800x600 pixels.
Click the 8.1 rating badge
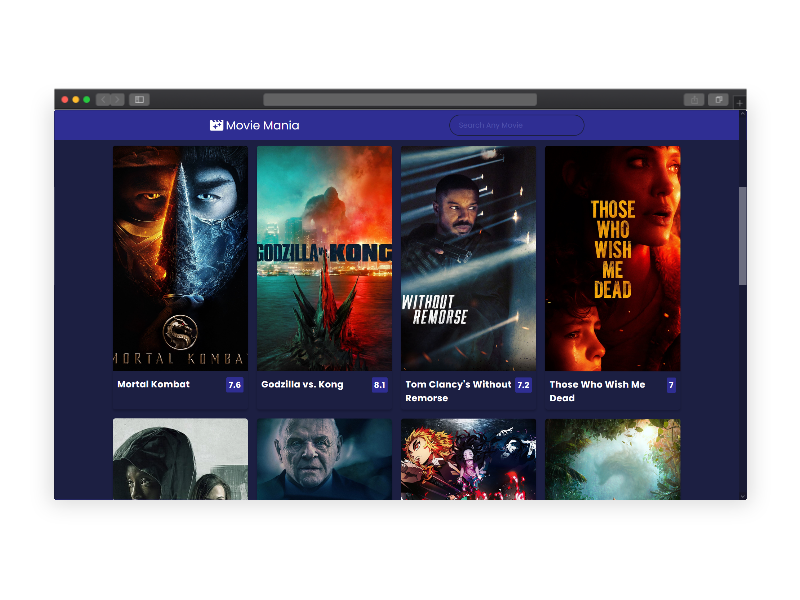[380, 385]
